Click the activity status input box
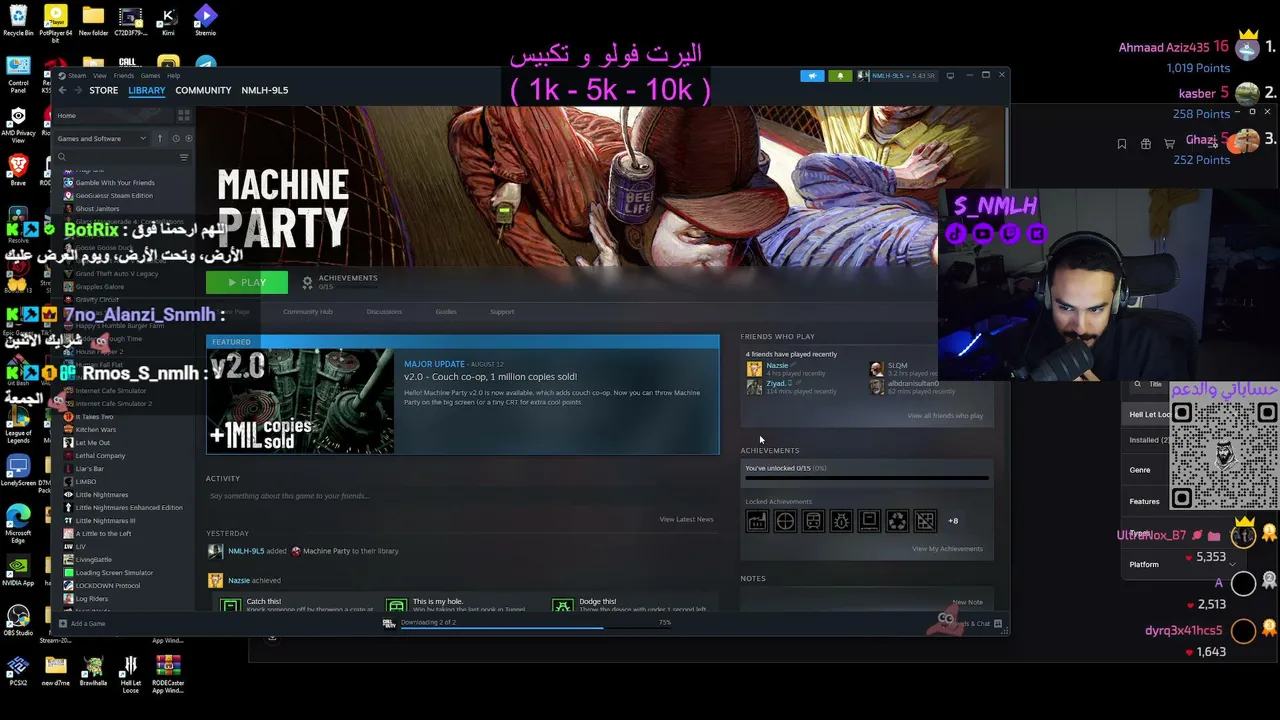Image resolution: width=1280 pixels, height=720 pixels. pyautogui.click(x=462, y=496)
